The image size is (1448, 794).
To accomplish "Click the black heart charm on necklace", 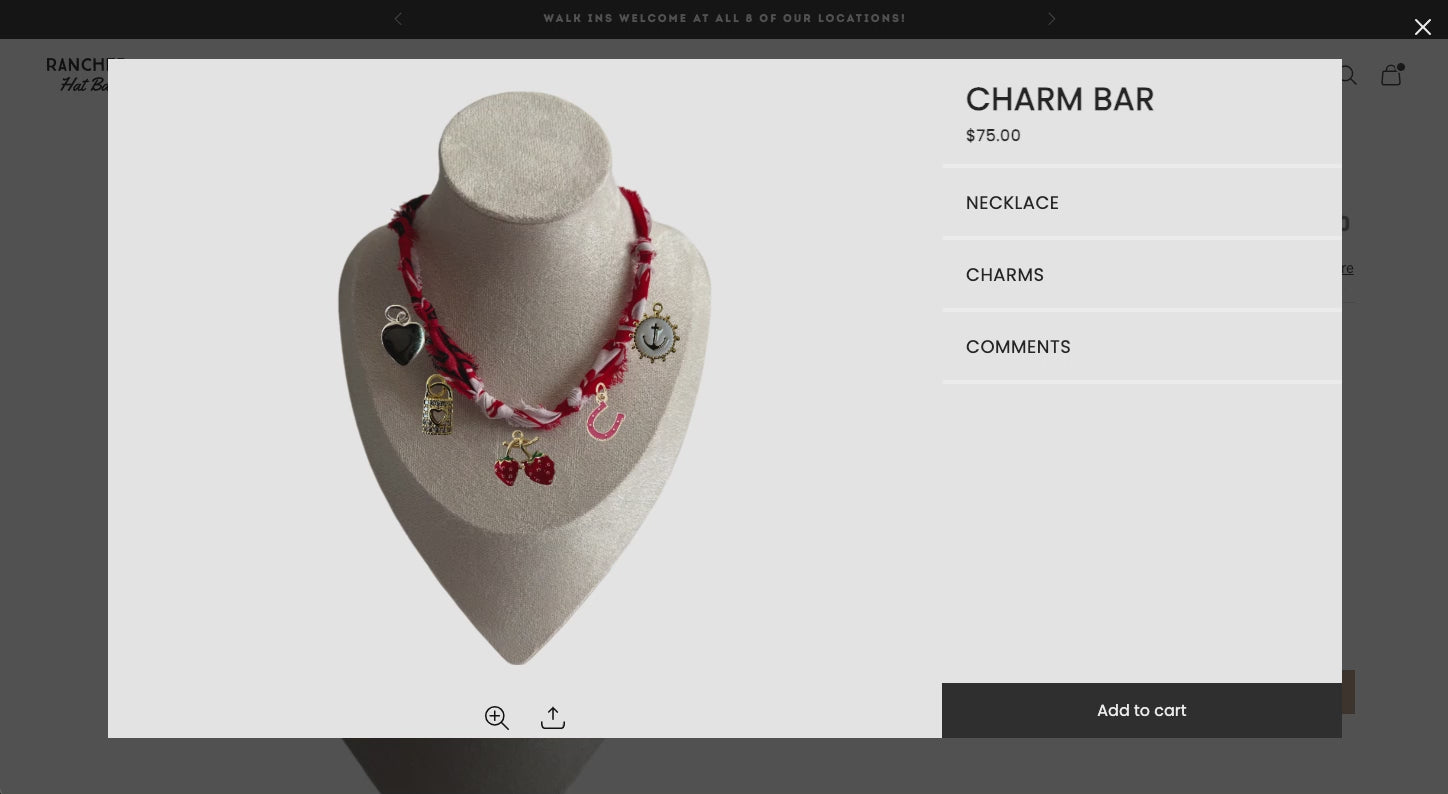I will pos(402,336).
